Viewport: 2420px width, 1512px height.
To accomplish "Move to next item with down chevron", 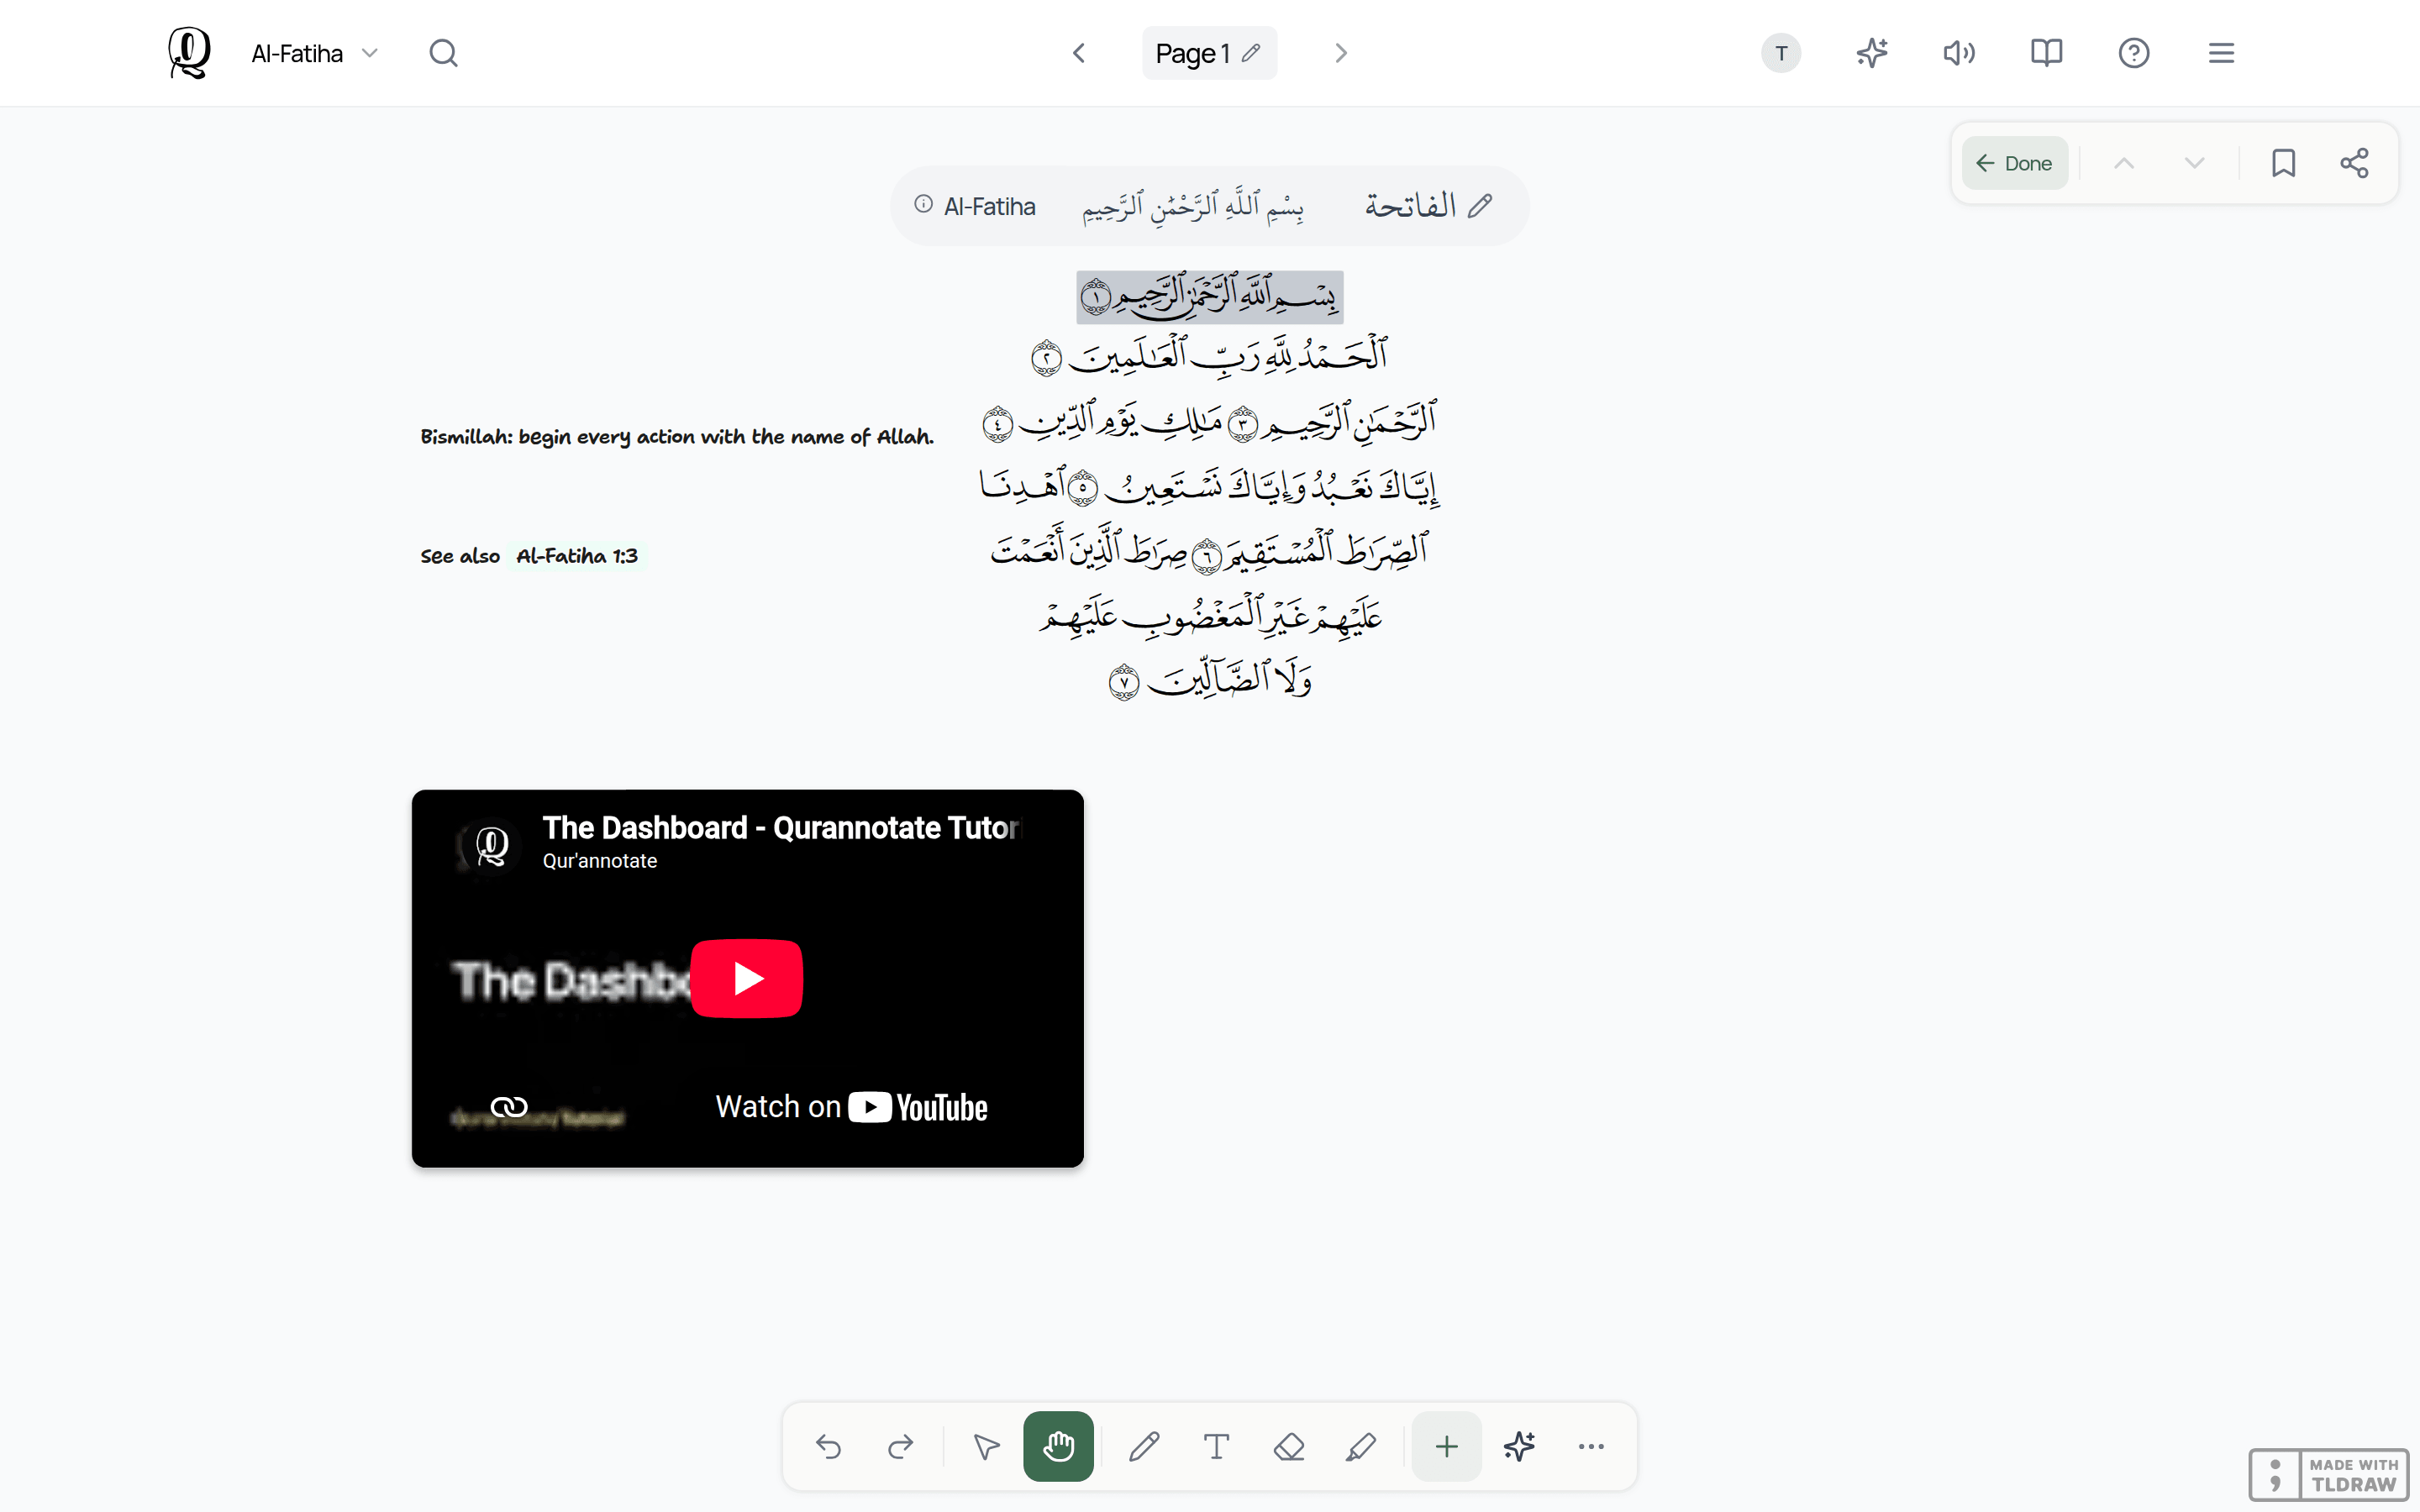I will click(2194, 163).
